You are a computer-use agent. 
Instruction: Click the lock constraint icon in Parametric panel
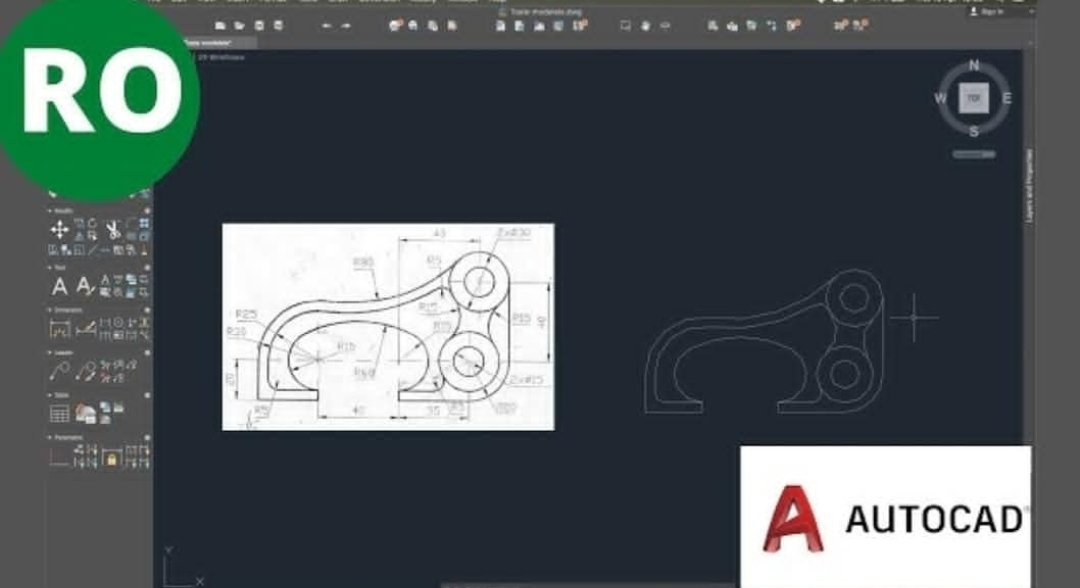[x=113, y=457]
